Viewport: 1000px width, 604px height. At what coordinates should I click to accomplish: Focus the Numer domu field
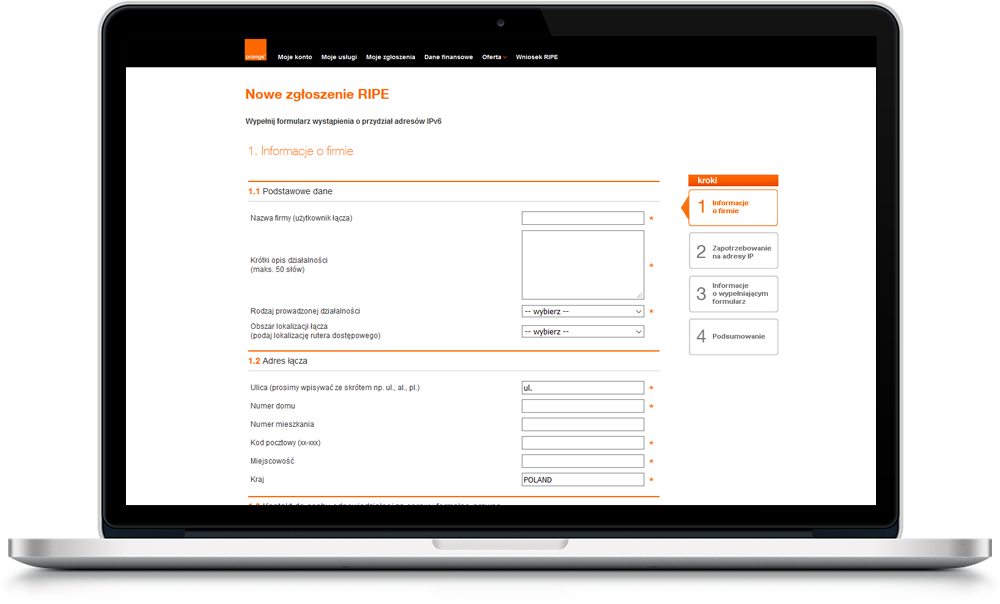click(583, 406)
